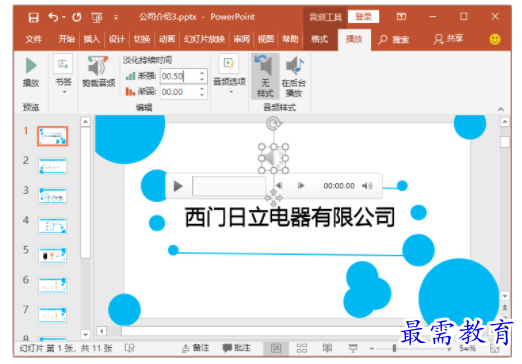The width and height of the screenshot is (522, 364).
Task: Start slideshow from beginning in quick access toolbar
Action: (x=97, y=17)
